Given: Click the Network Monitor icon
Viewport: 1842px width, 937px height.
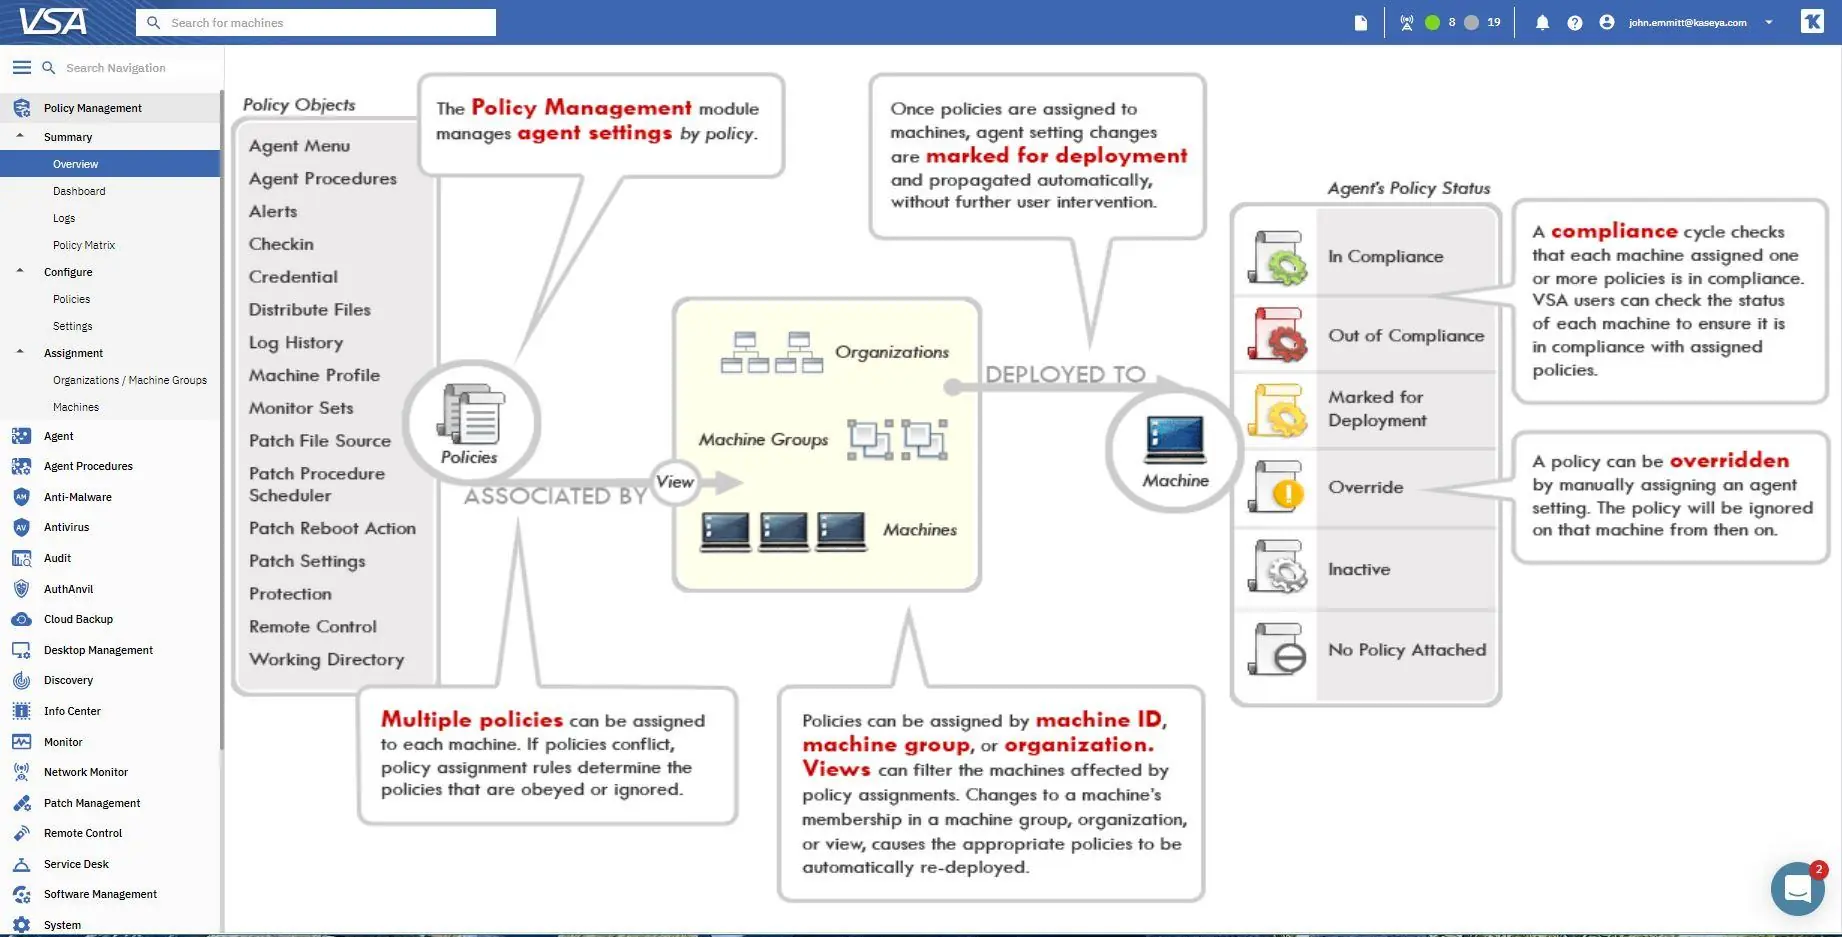Looking at the screenshot, I should [x=21, y=772].
